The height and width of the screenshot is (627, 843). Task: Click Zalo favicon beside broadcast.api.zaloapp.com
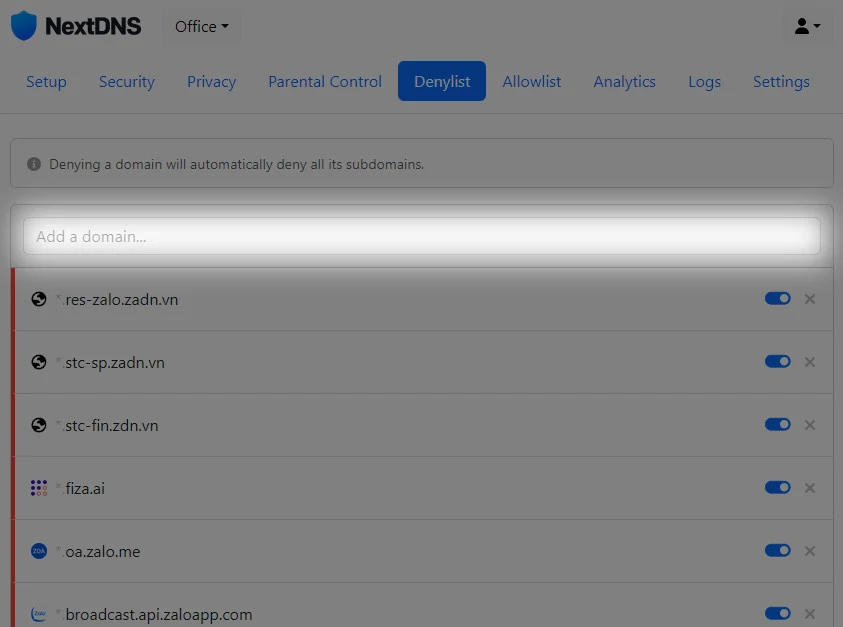click(x=39, y=614)
